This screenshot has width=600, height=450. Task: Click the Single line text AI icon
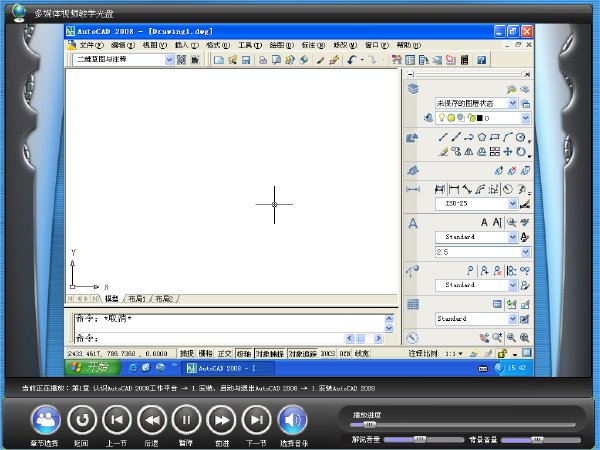click(x=497, y=222)
